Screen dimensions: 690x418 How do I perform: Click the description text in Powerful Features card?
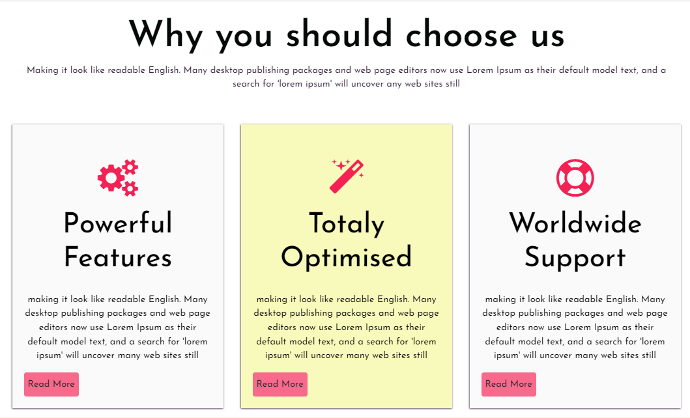click(118, 327)
